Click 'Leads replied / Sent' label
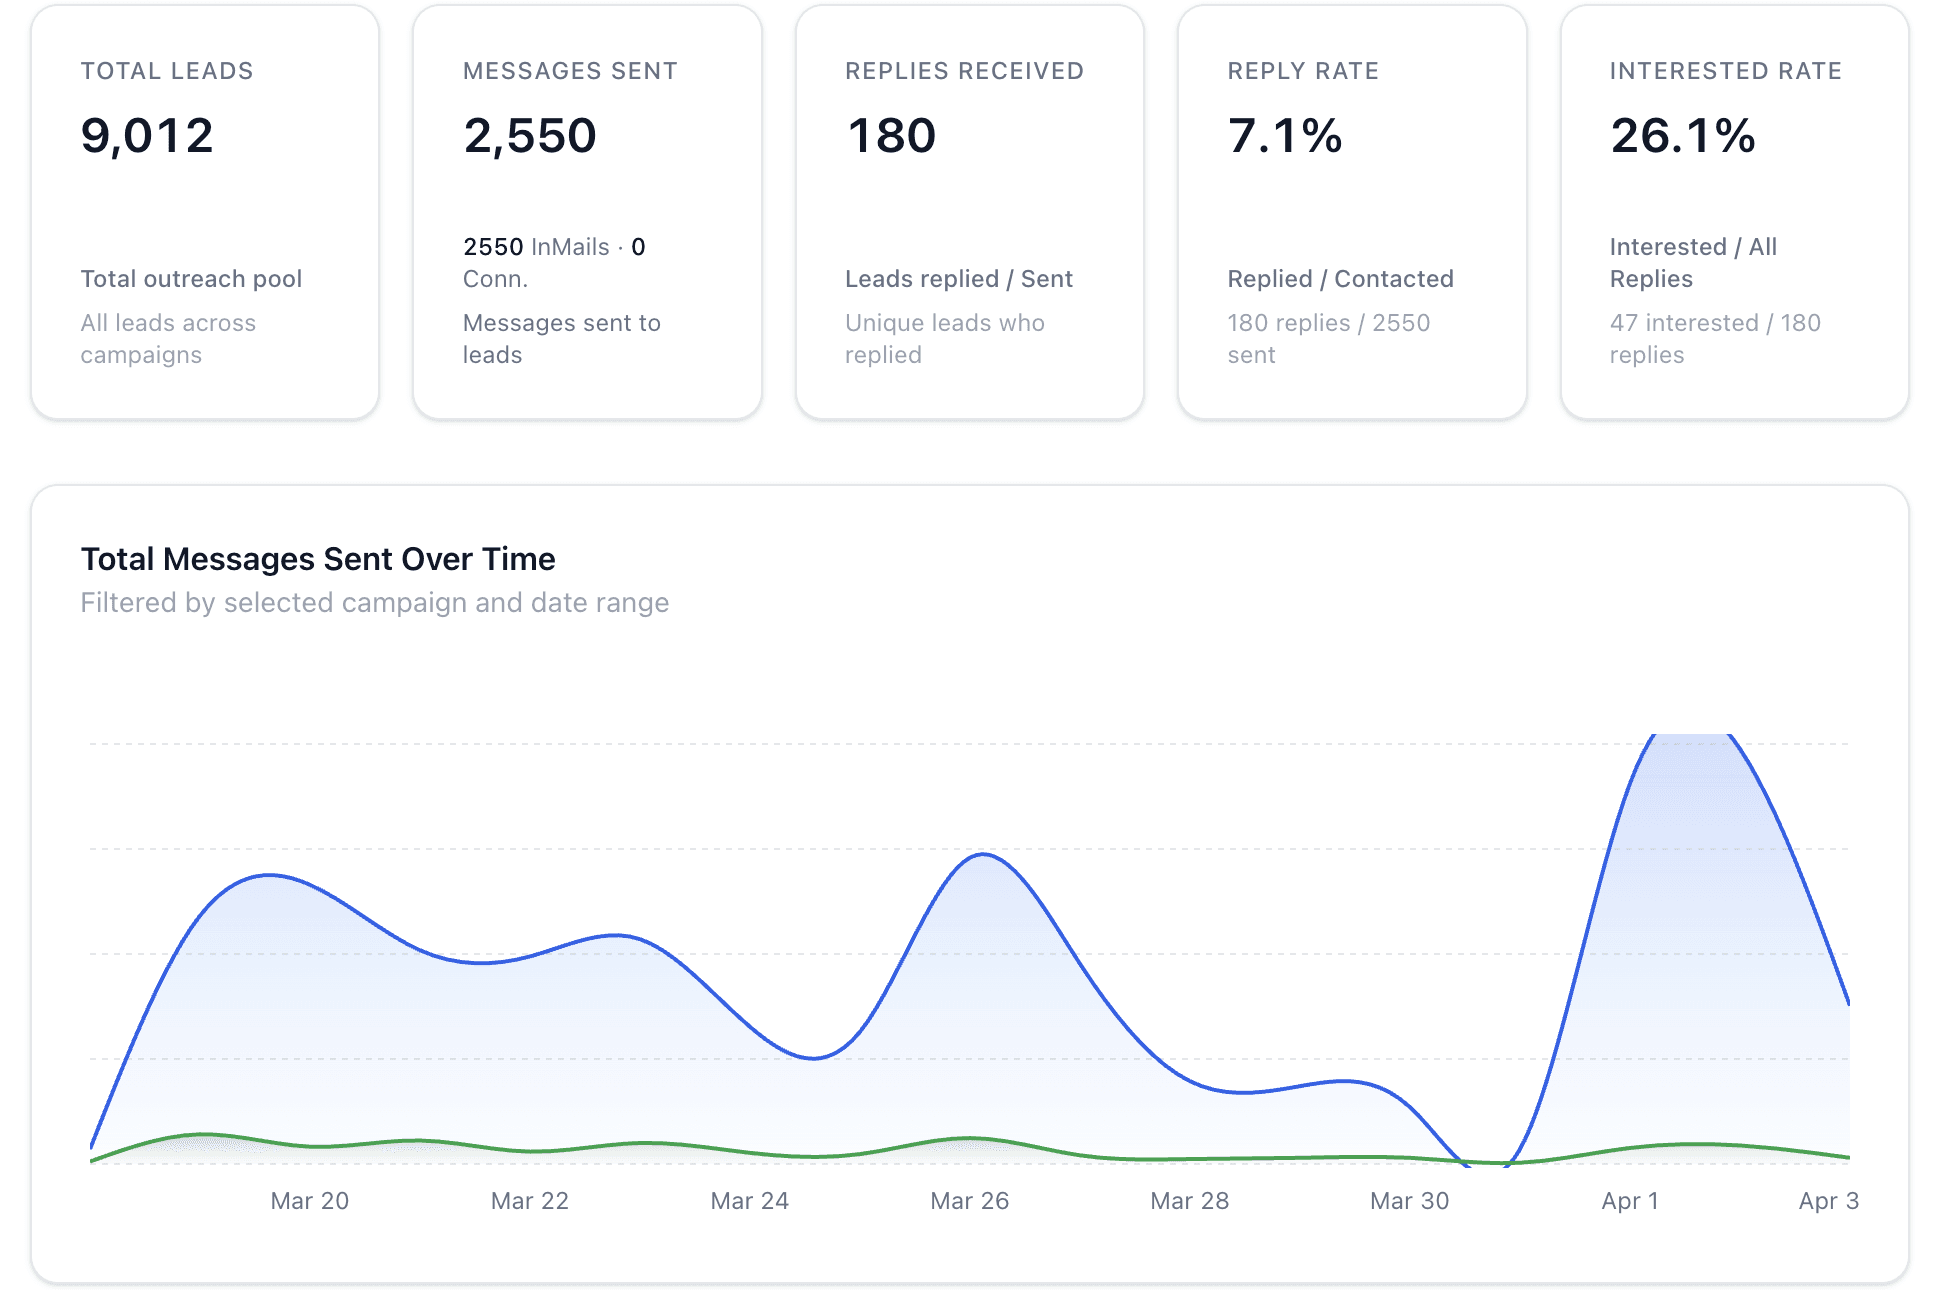Viewport: 1948px width, 1290px height. (958, 279)
